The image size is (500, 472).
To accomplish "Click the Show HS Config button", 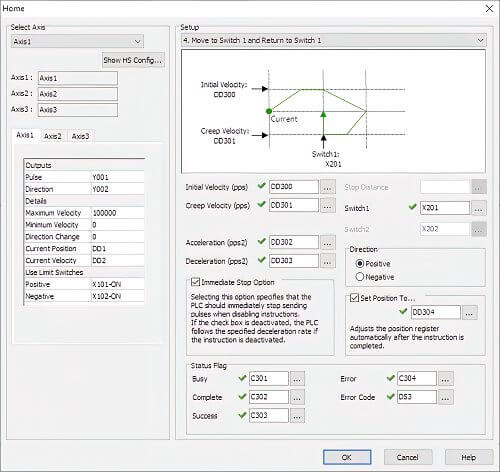I will point(133,60).
